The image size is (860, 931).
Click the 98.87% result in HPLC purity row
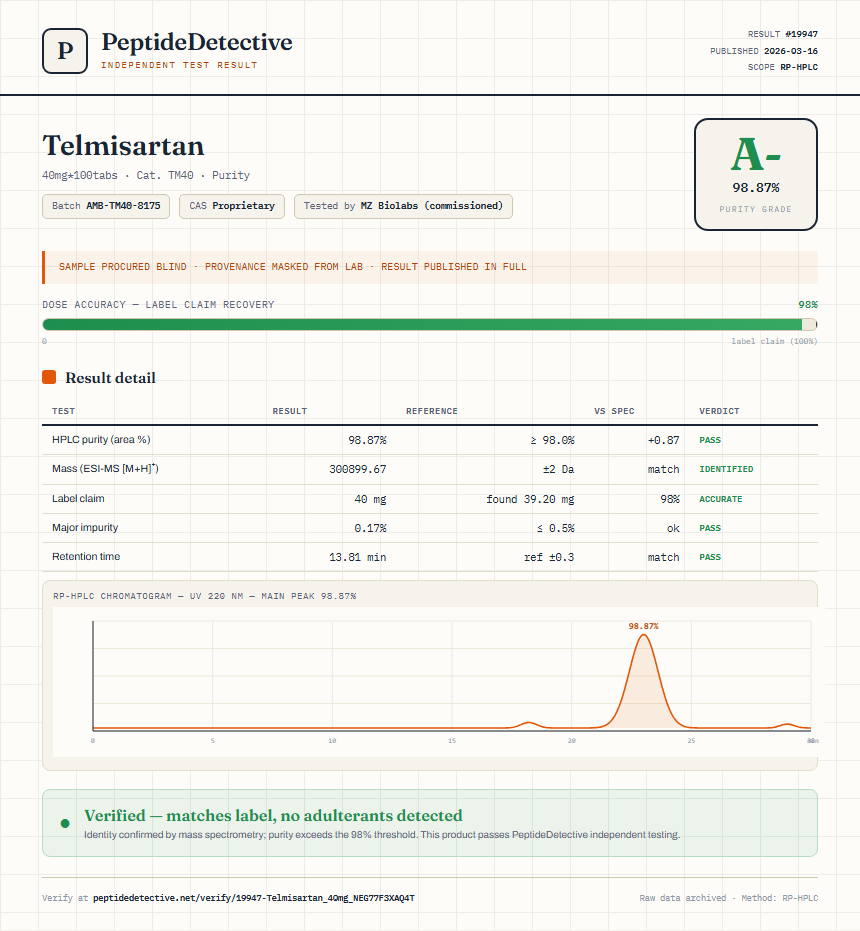click(x=367, y=440)
